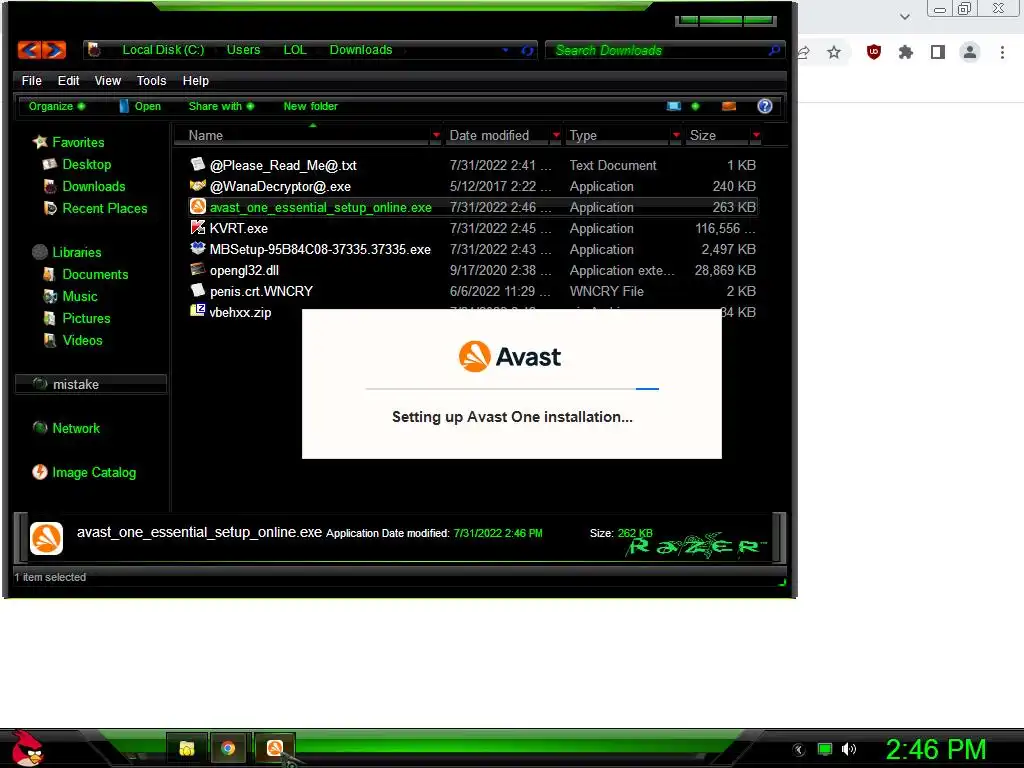
Task: Open the Chrome three-dot menu
Action: (1002, 52)
